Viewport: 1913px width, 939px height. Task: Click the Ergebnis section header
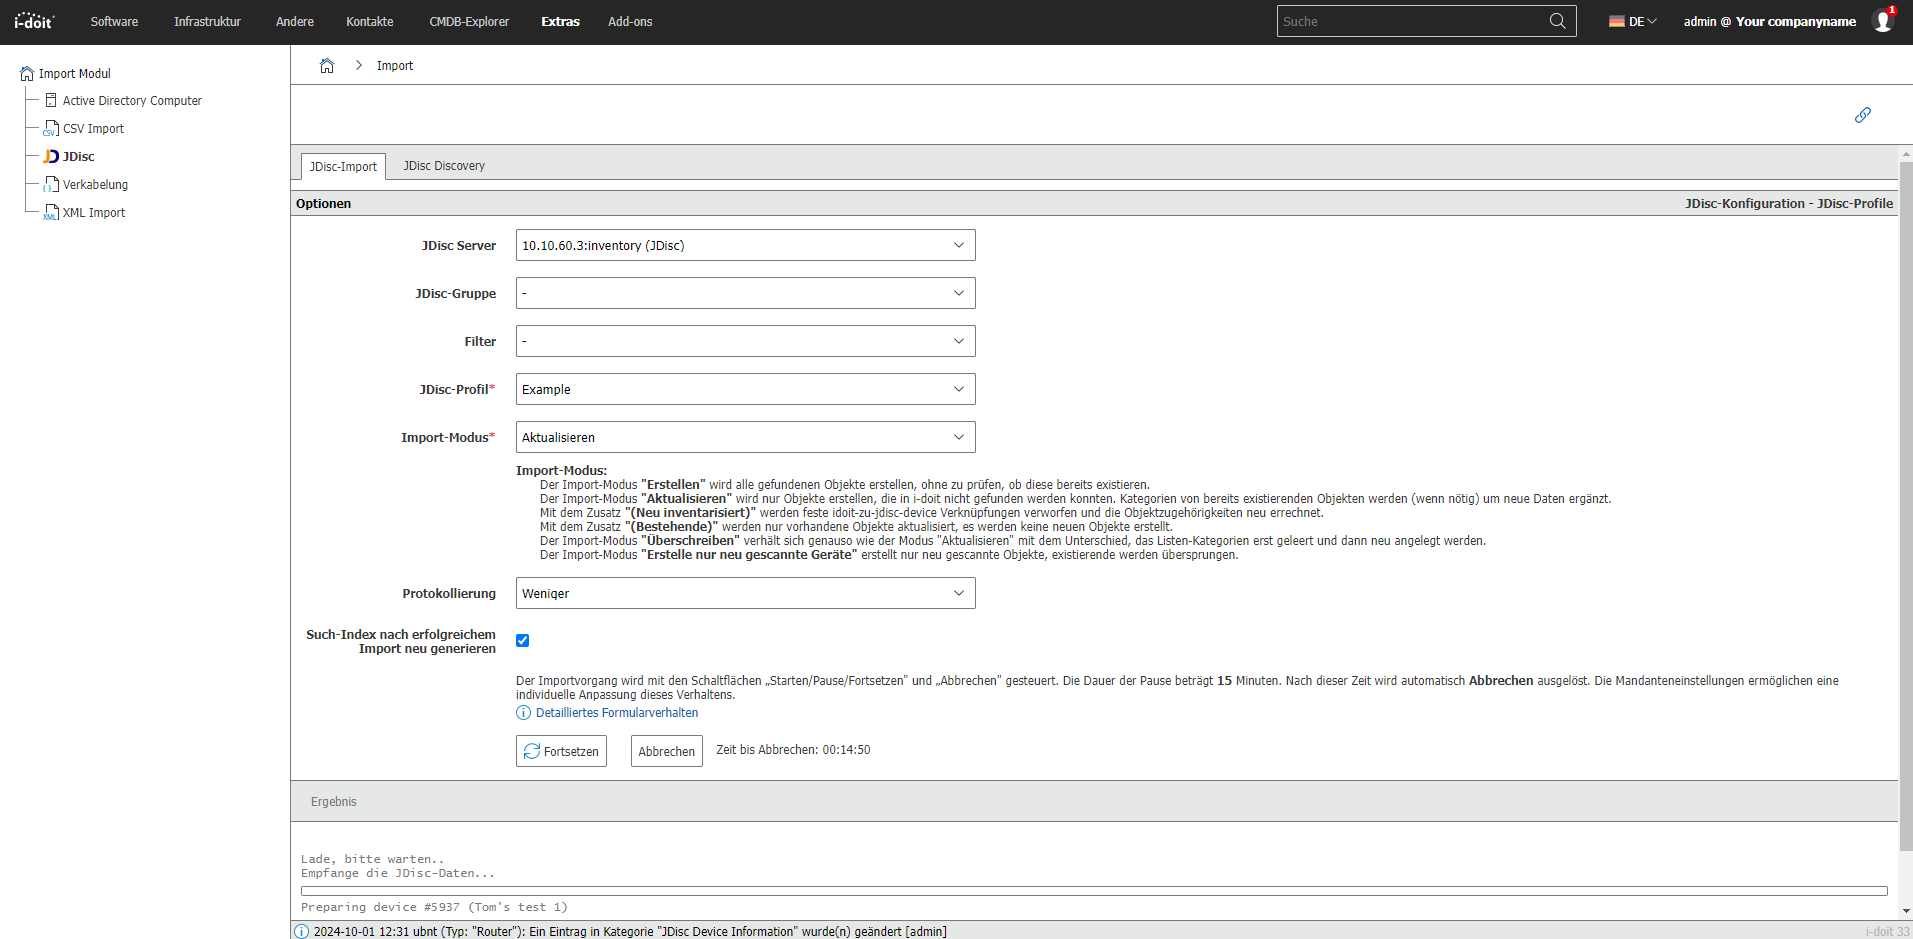[x=1094, y=802]
